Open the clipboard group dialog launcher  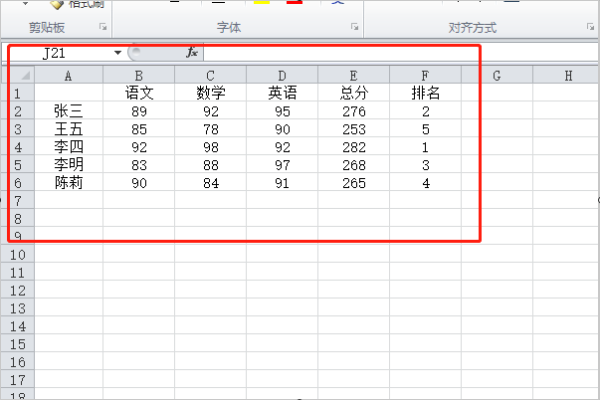[103, 27]
